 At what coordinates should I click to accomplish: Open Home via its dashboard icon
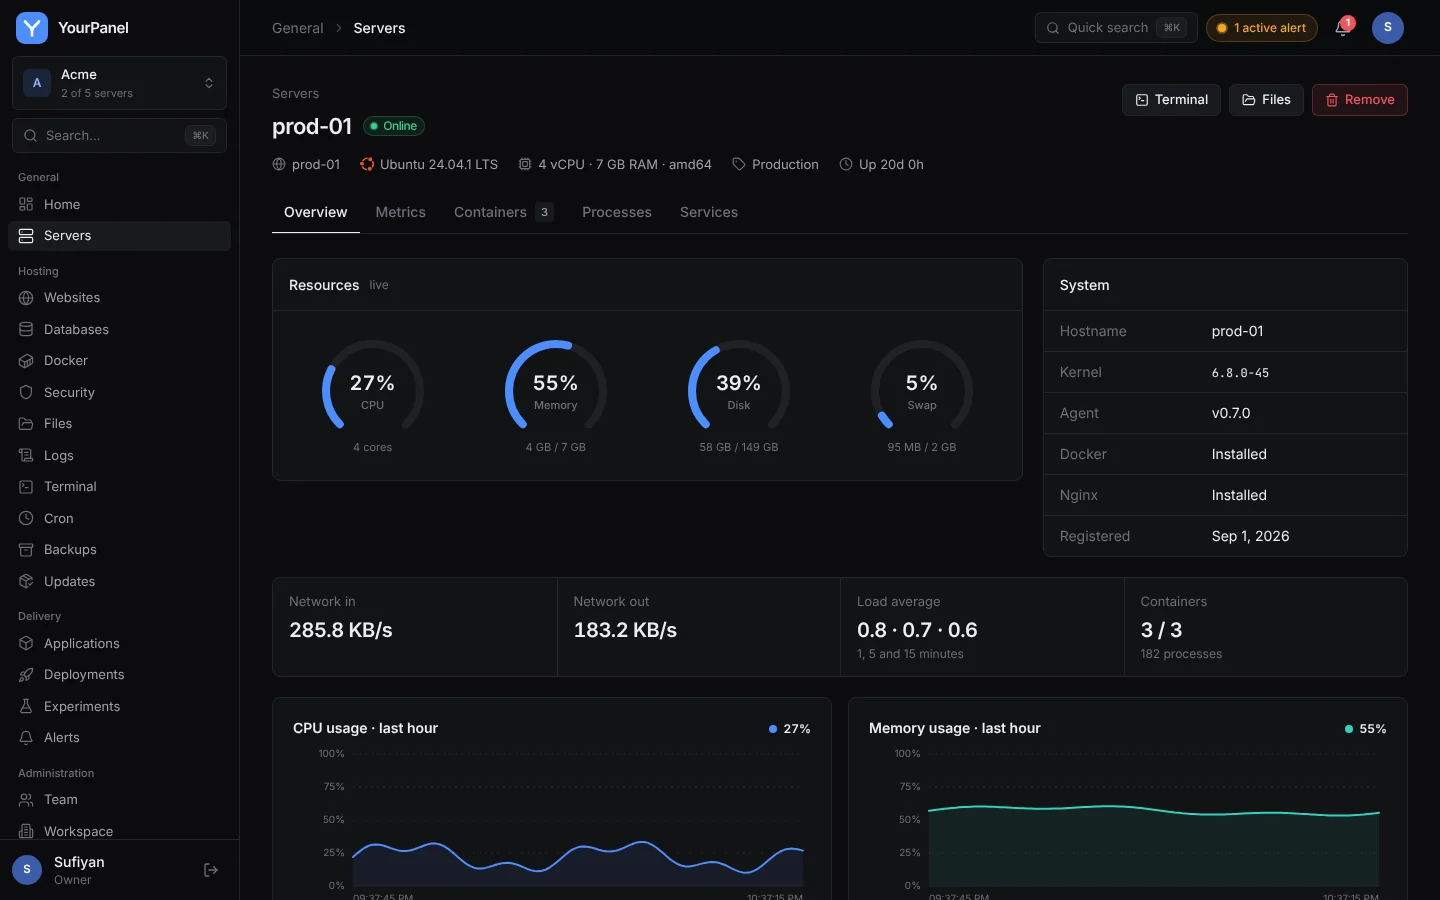(26, 204)
